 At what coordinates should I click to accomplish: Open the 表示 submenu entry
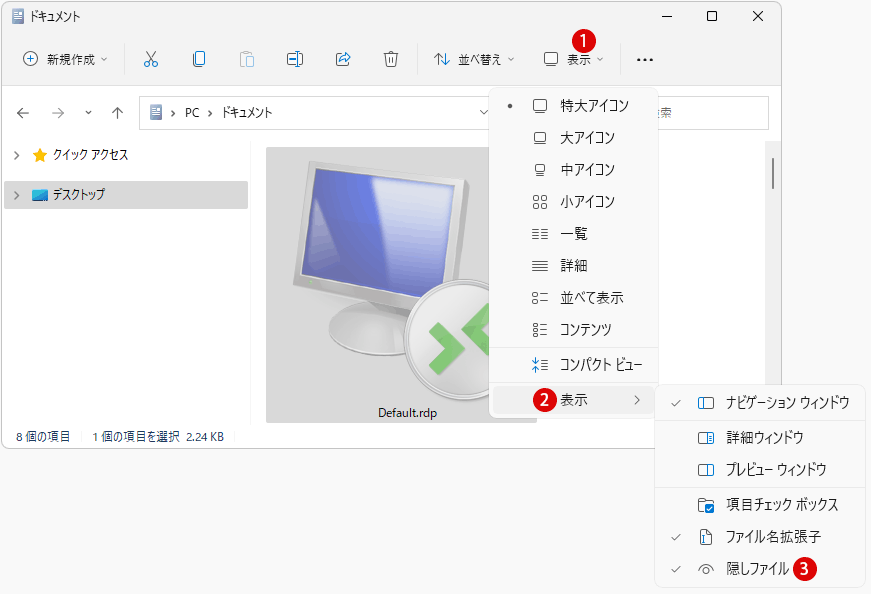[x=573, y=400]
